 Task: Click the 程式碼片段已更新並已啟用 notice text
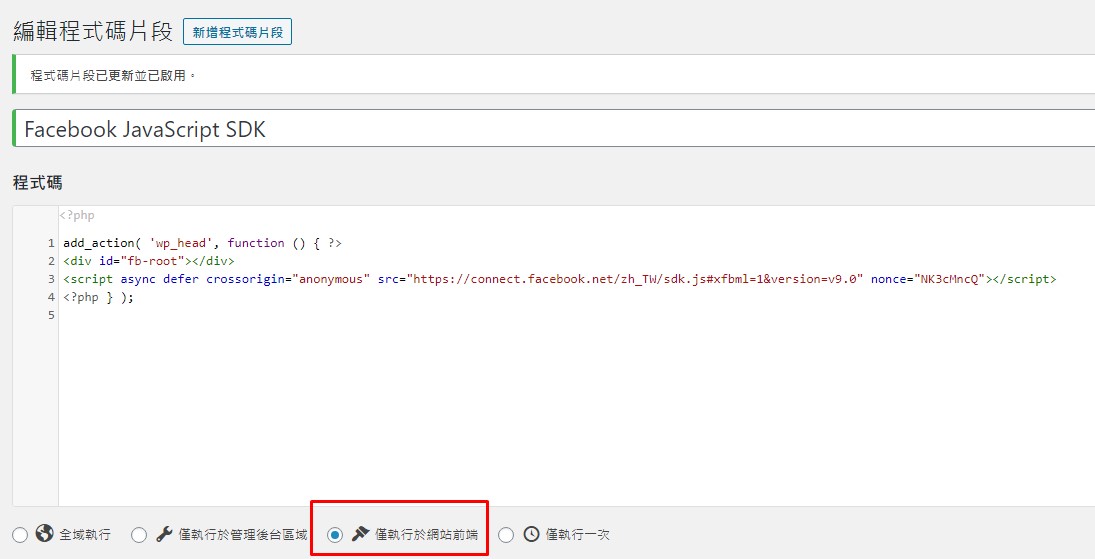pos(113,75)
